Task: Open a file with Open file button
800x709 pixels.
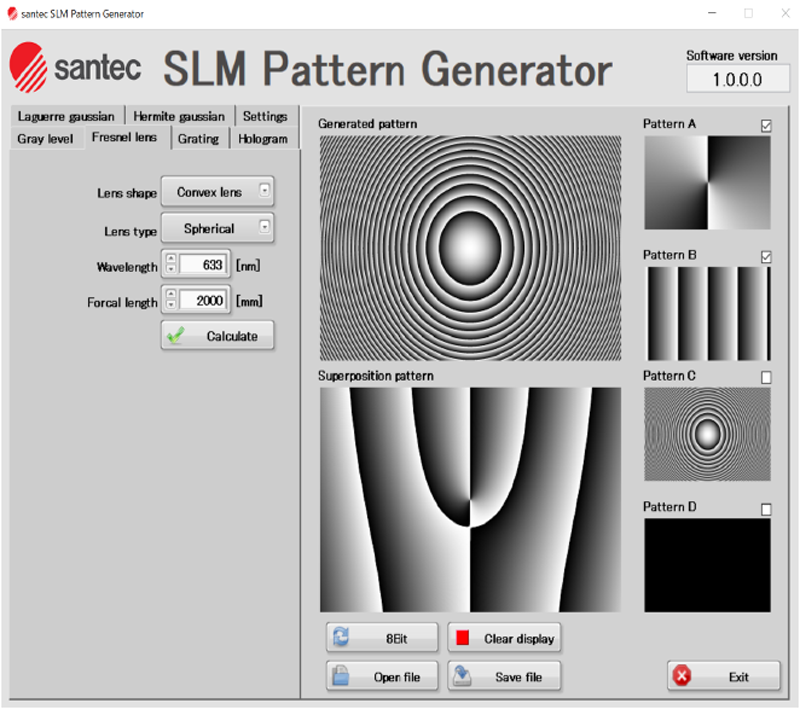Action: [382, 677]
